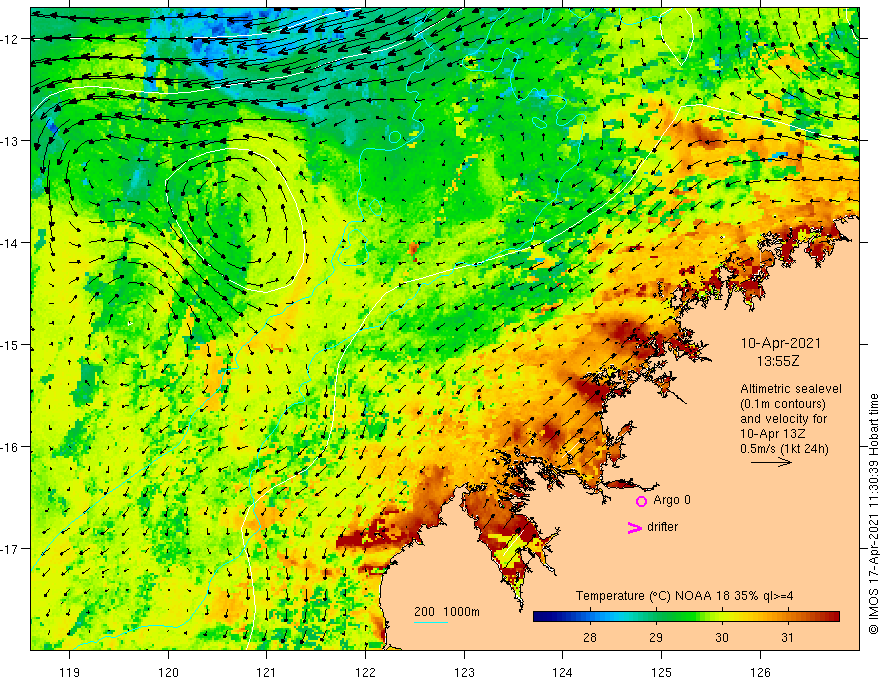Click the time label 13:55Z
Screen dimensions: 880x680
click(778, 361)
